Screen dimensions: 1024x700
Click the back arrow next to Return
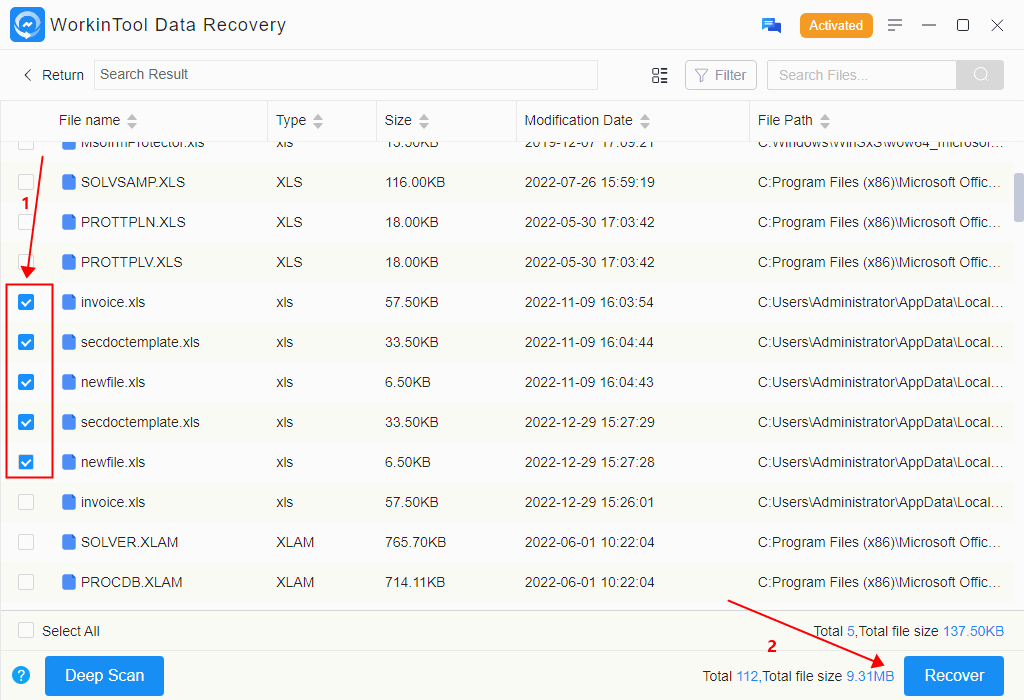(x=27, y=75)
